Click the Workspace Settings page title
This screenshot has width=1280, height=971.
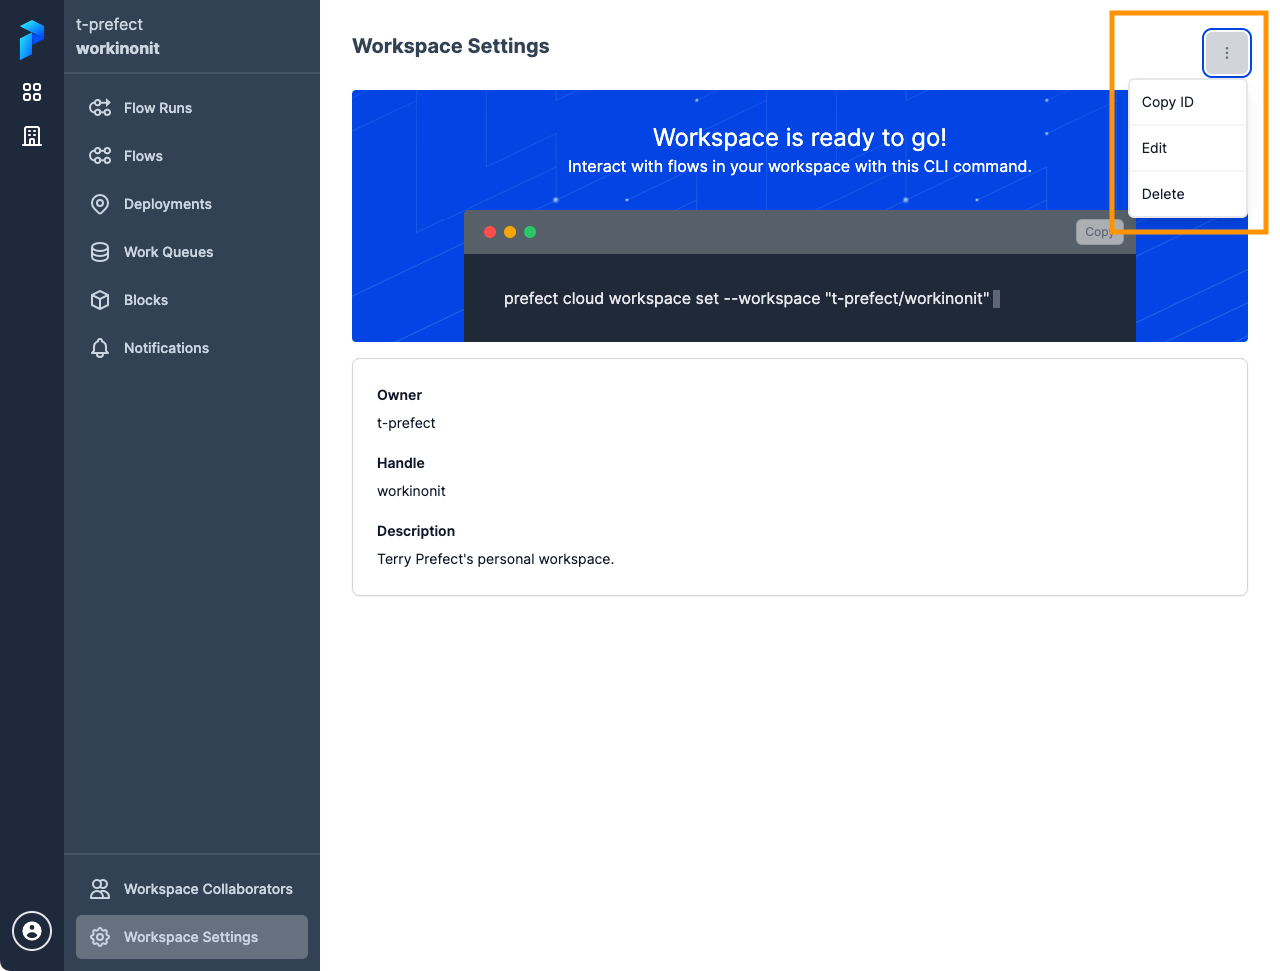pos(451,46)
